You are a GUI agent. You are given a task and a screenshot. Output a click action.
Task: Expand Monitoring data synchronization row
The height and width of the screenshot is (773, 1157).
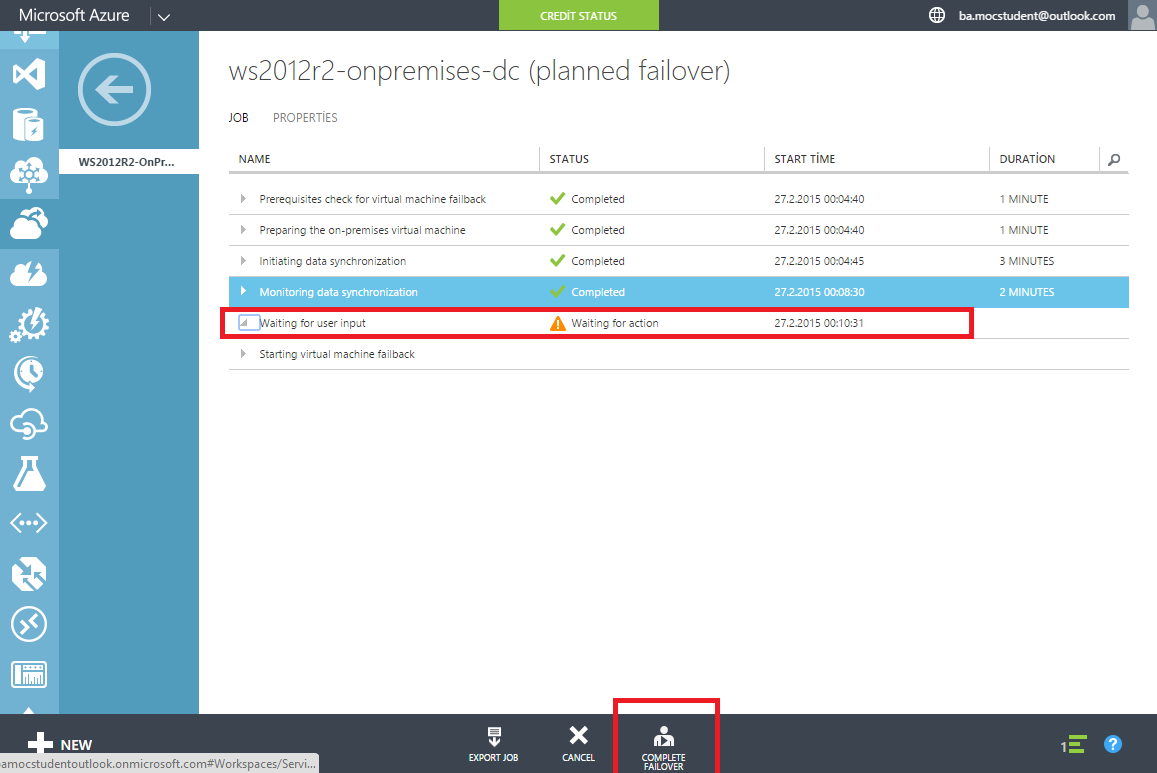pos(243,292)
